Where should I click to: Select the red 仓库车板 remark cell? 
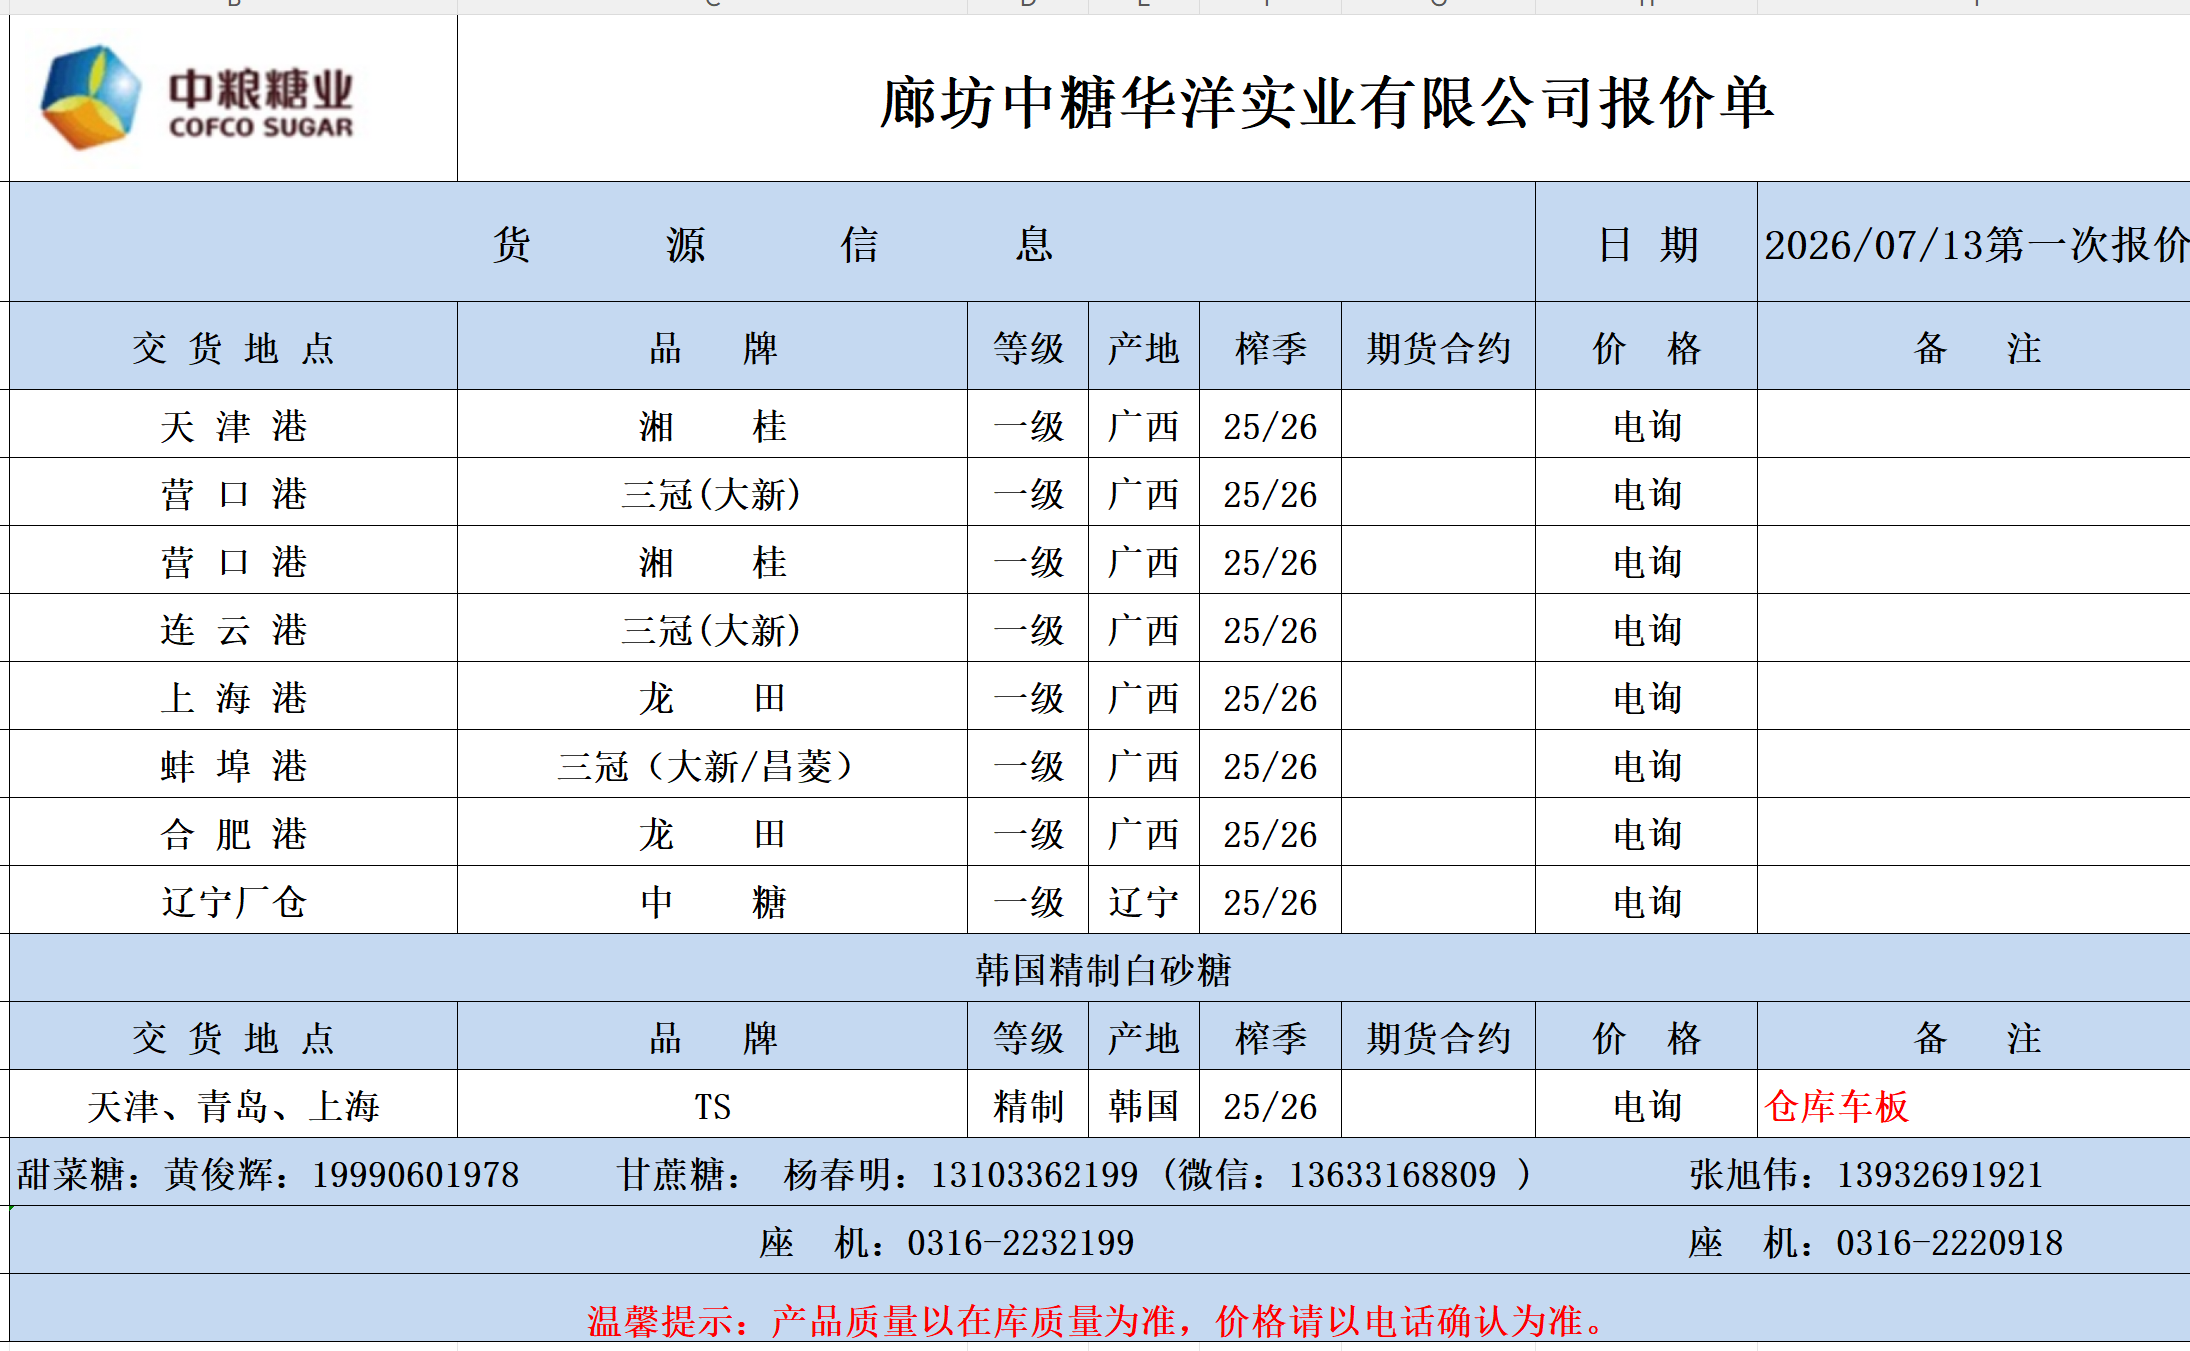[1974, 1105]
